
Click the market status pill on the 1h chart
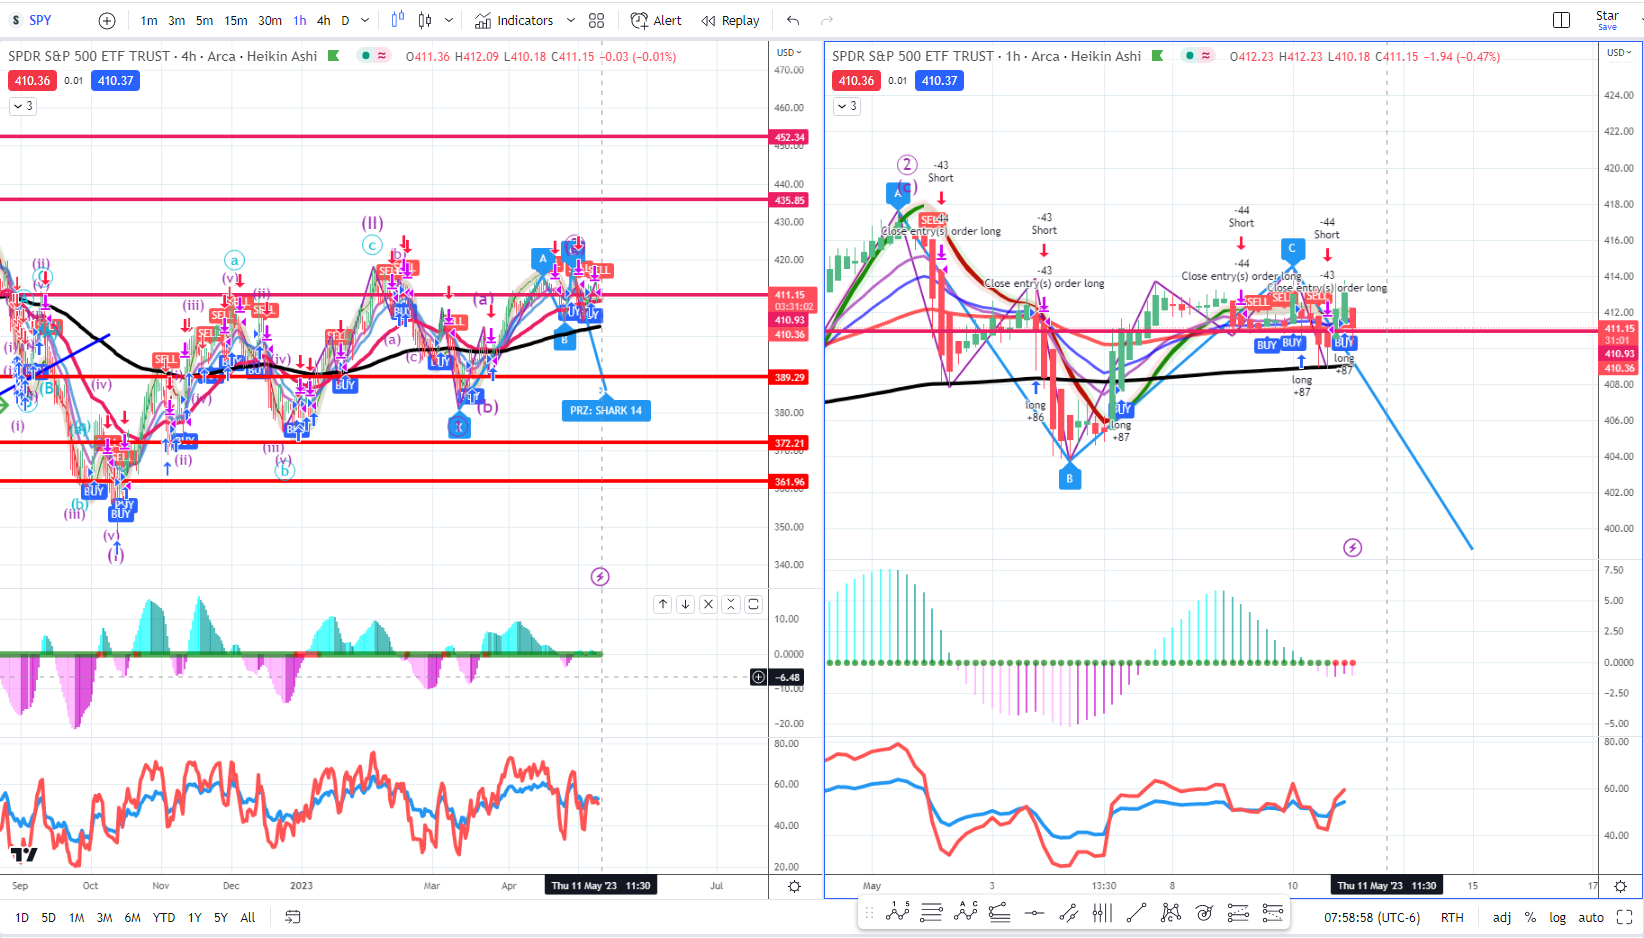point(1199,56)
